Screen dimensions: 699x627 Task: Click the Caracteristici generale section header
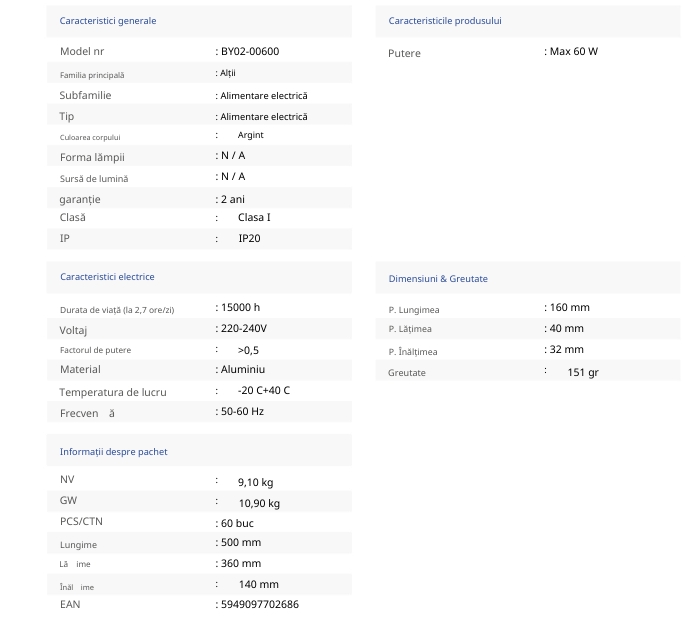point(108,21)
